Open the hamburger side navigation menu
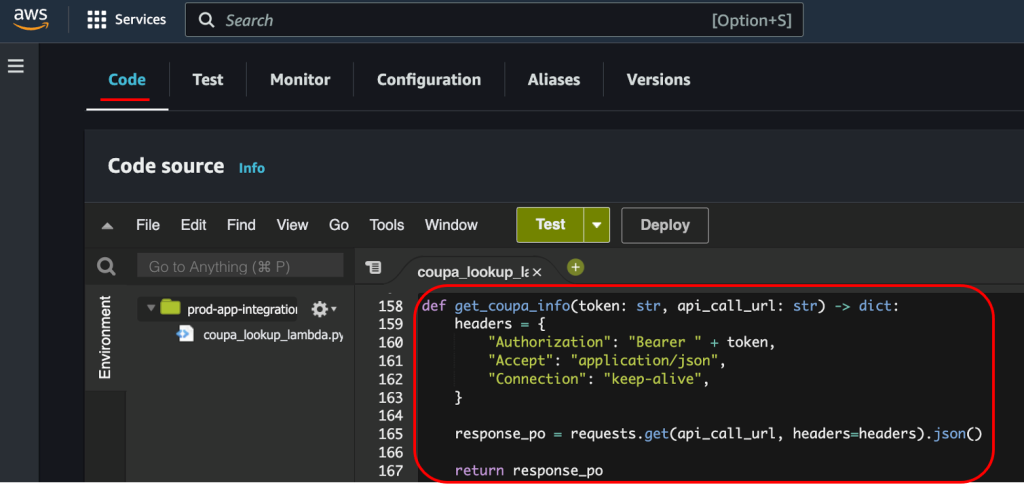The height and width of the screenshot is (487, 1024). coord(16,66)
